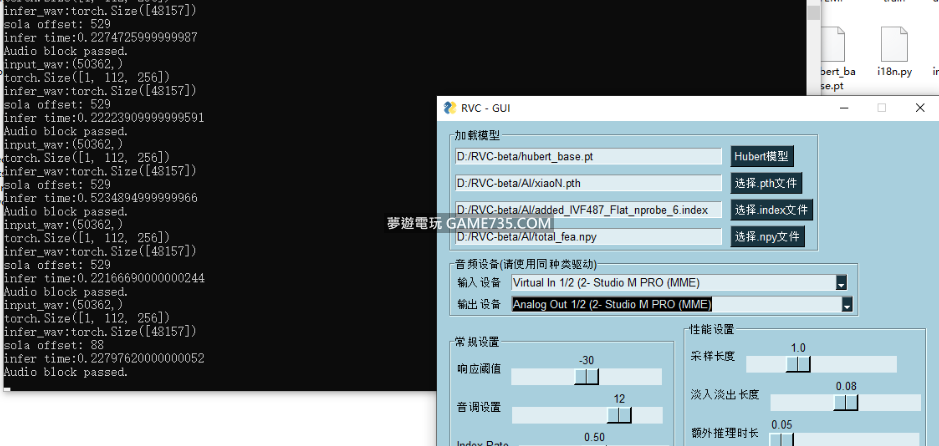Image resolution: width=939 pixels, height=446 pixels.
Task: Open the 输出设备 dropdown arrow
Action: coord(847,305)
